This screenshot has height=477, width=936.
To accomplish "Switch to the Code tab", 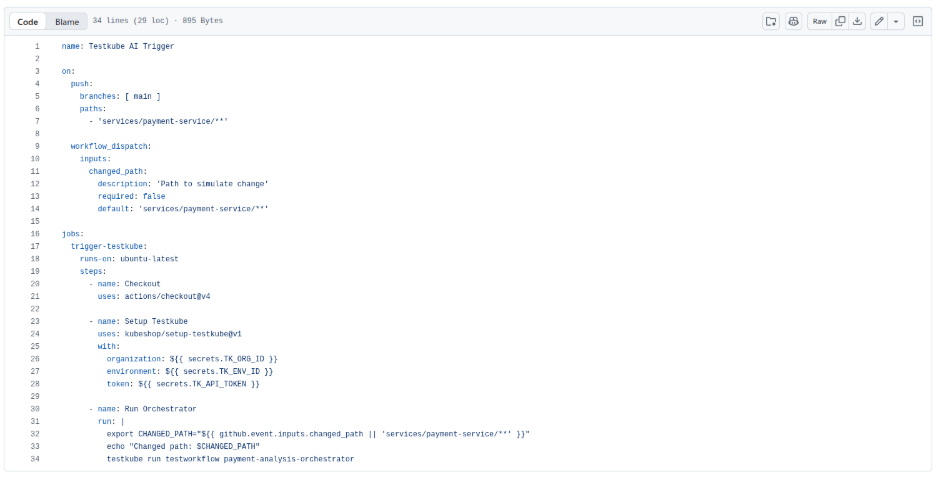I will tap(27, 21).
